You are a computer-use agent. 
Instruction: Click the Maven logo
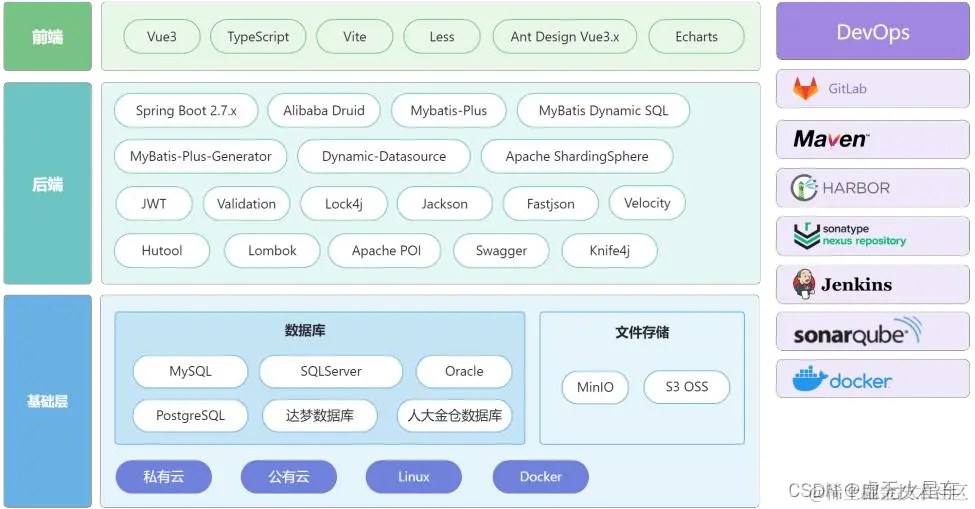coord(831,139)
